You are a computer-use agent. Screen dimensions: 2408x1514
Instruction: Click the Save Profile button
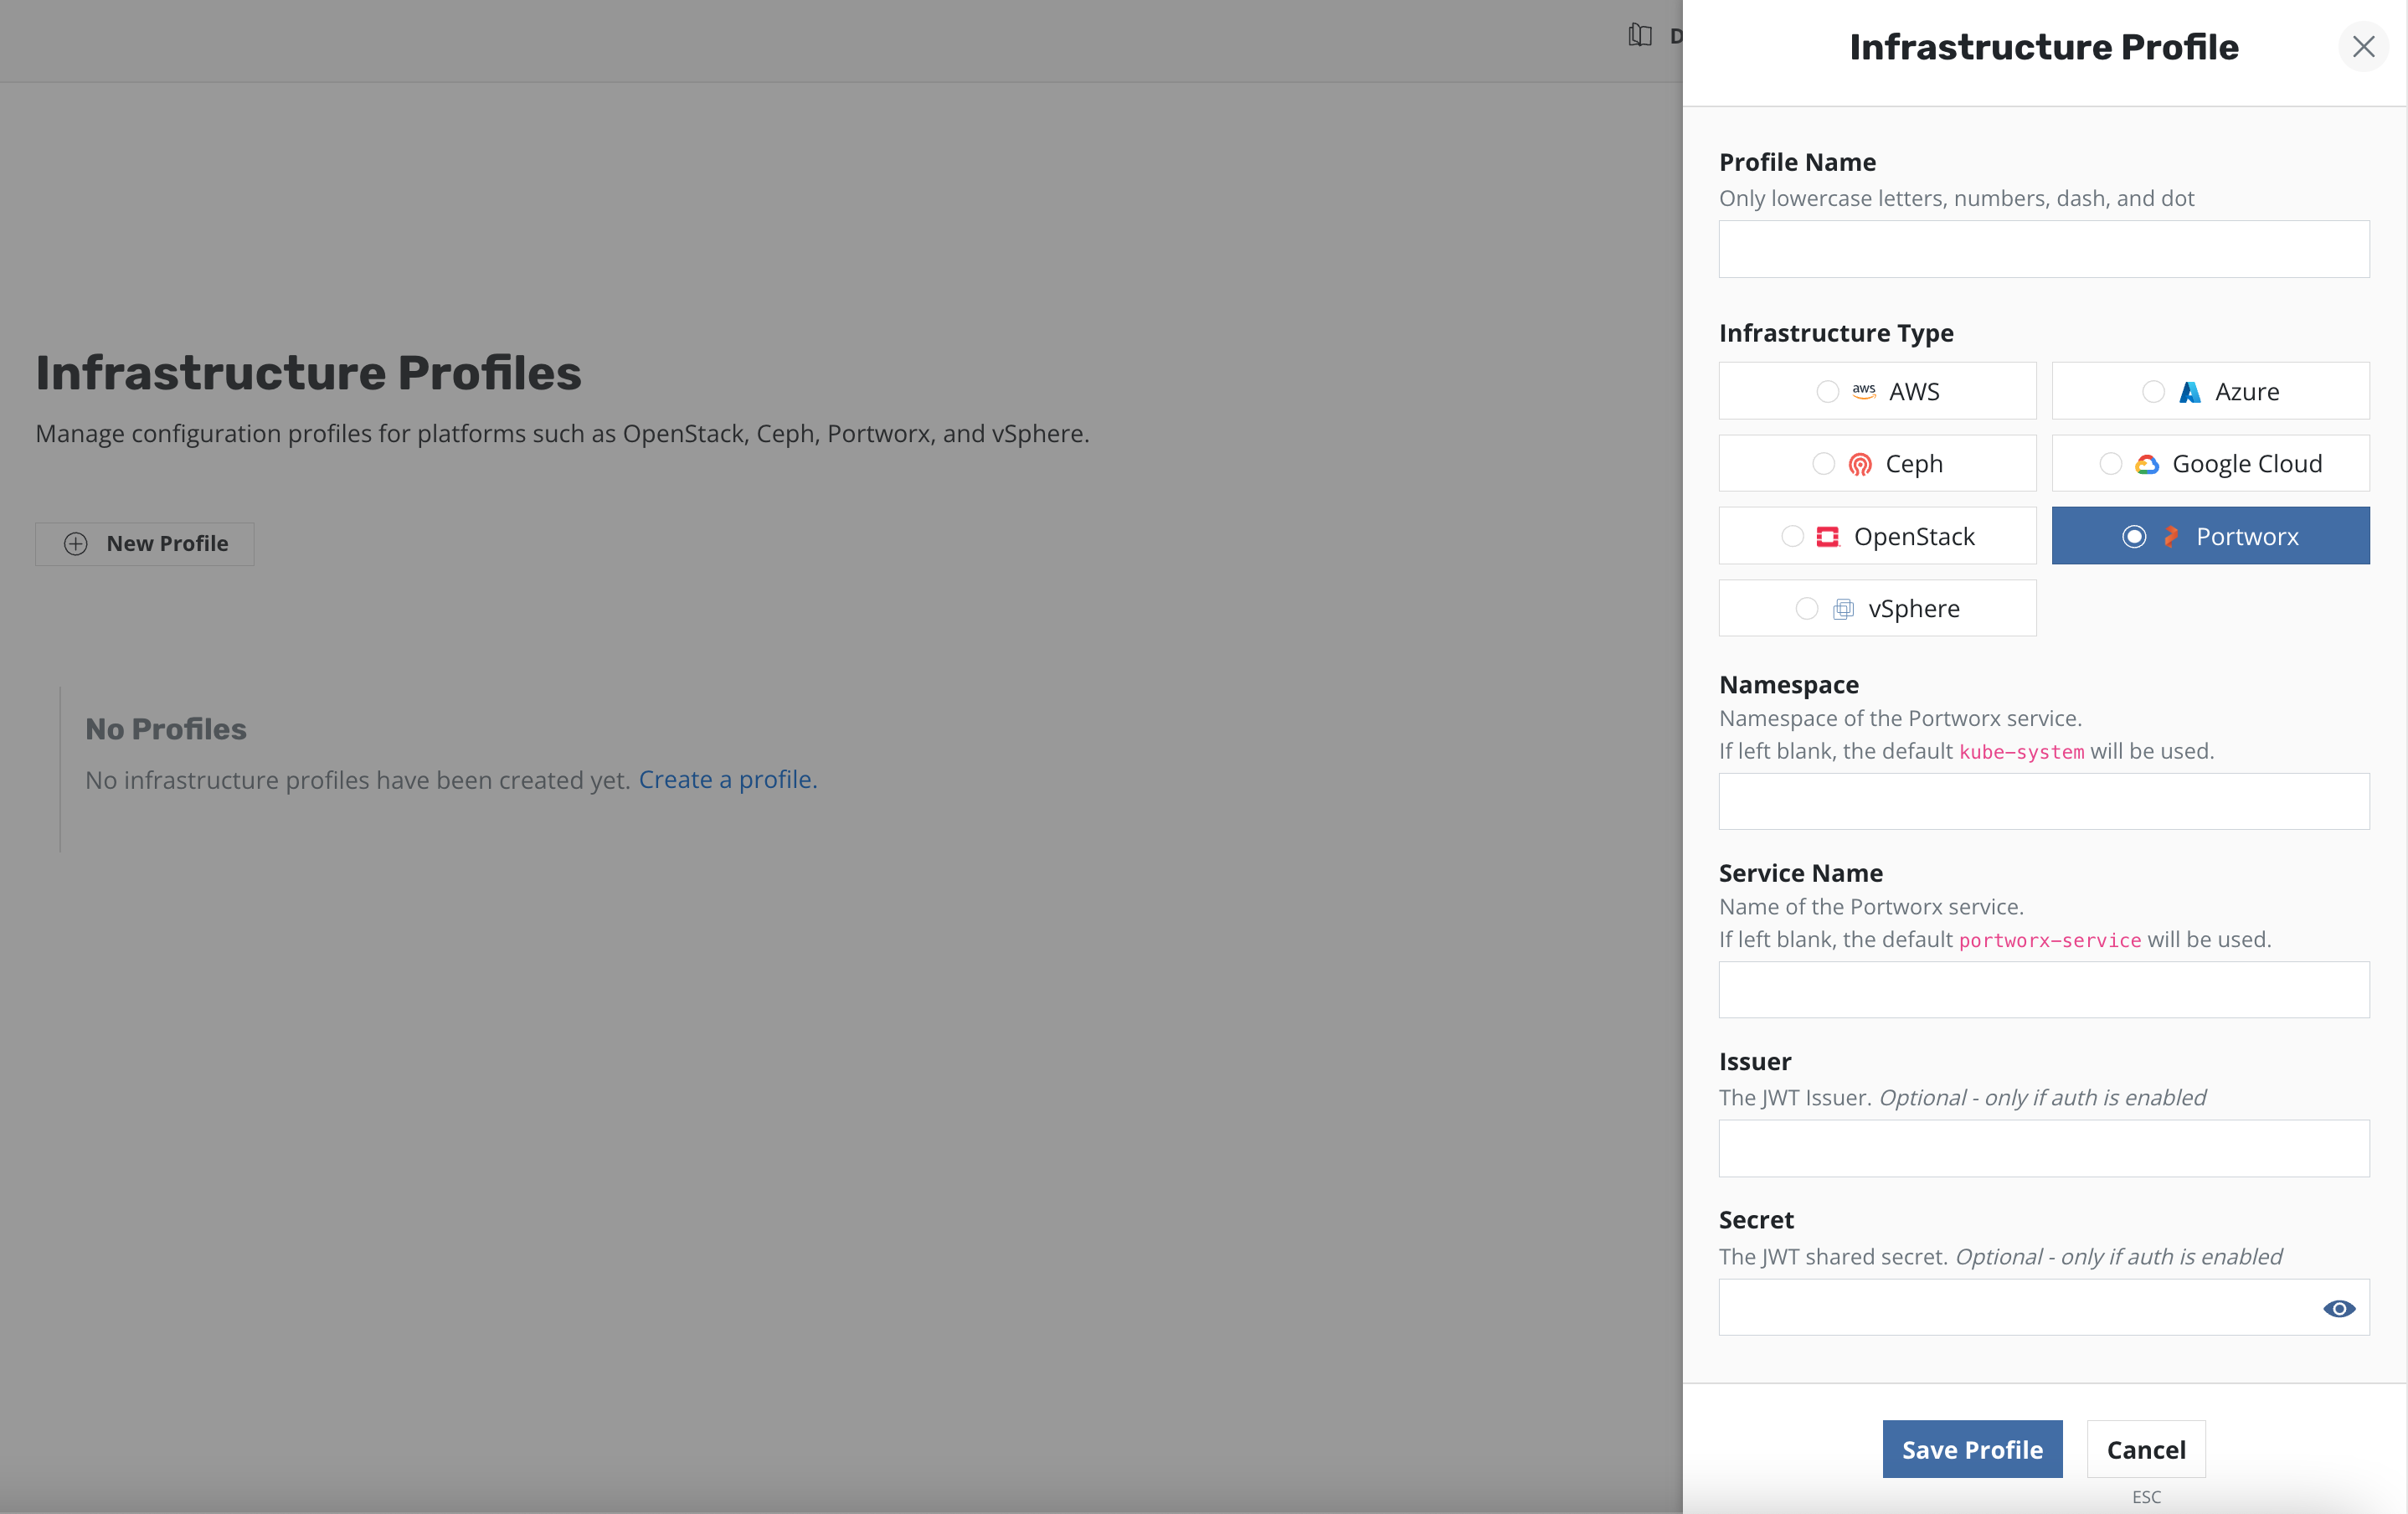pyautogui.click(x=1971, y=1449)
